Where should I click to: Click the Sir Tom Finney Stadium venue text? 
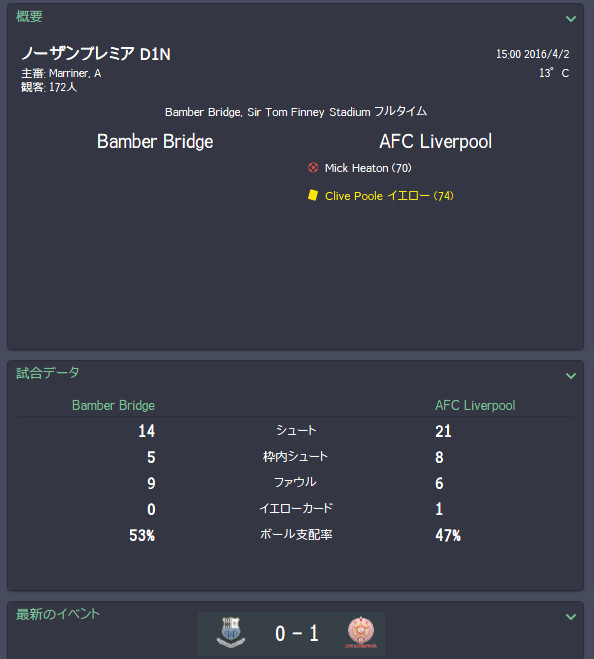tap(309, 112)
